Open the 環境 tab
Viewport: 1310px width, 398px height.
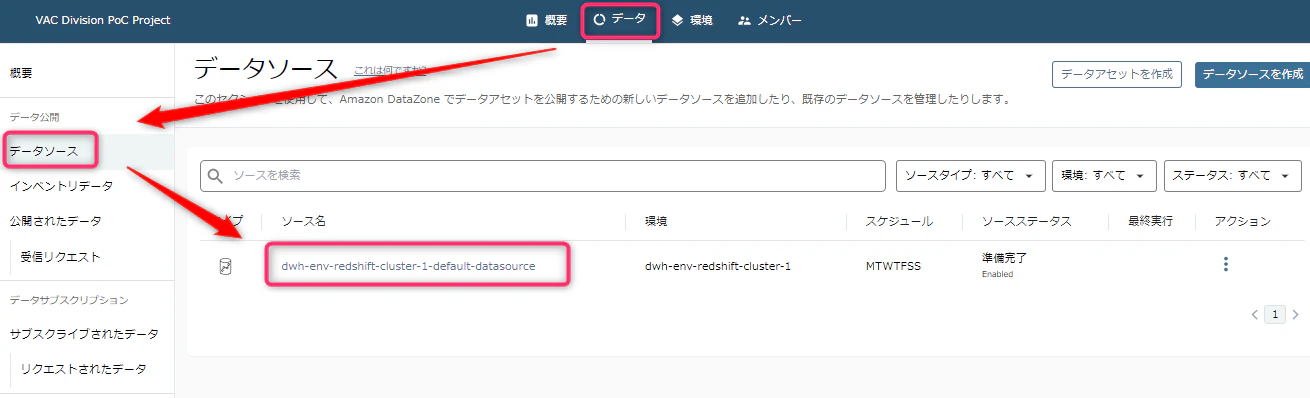point(692,20)
